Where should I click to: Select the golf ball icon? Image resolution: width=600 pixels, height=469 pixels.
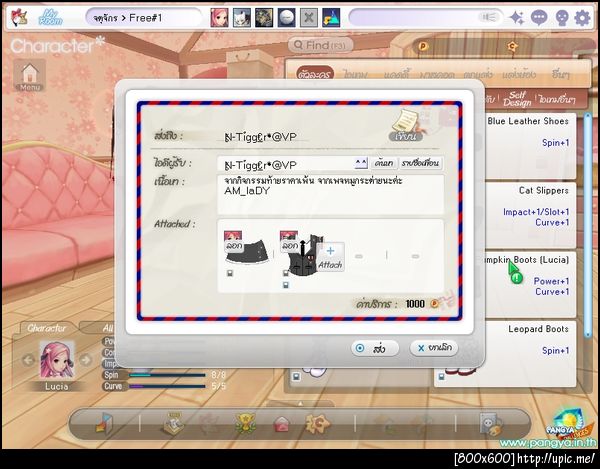click(287, 18)
